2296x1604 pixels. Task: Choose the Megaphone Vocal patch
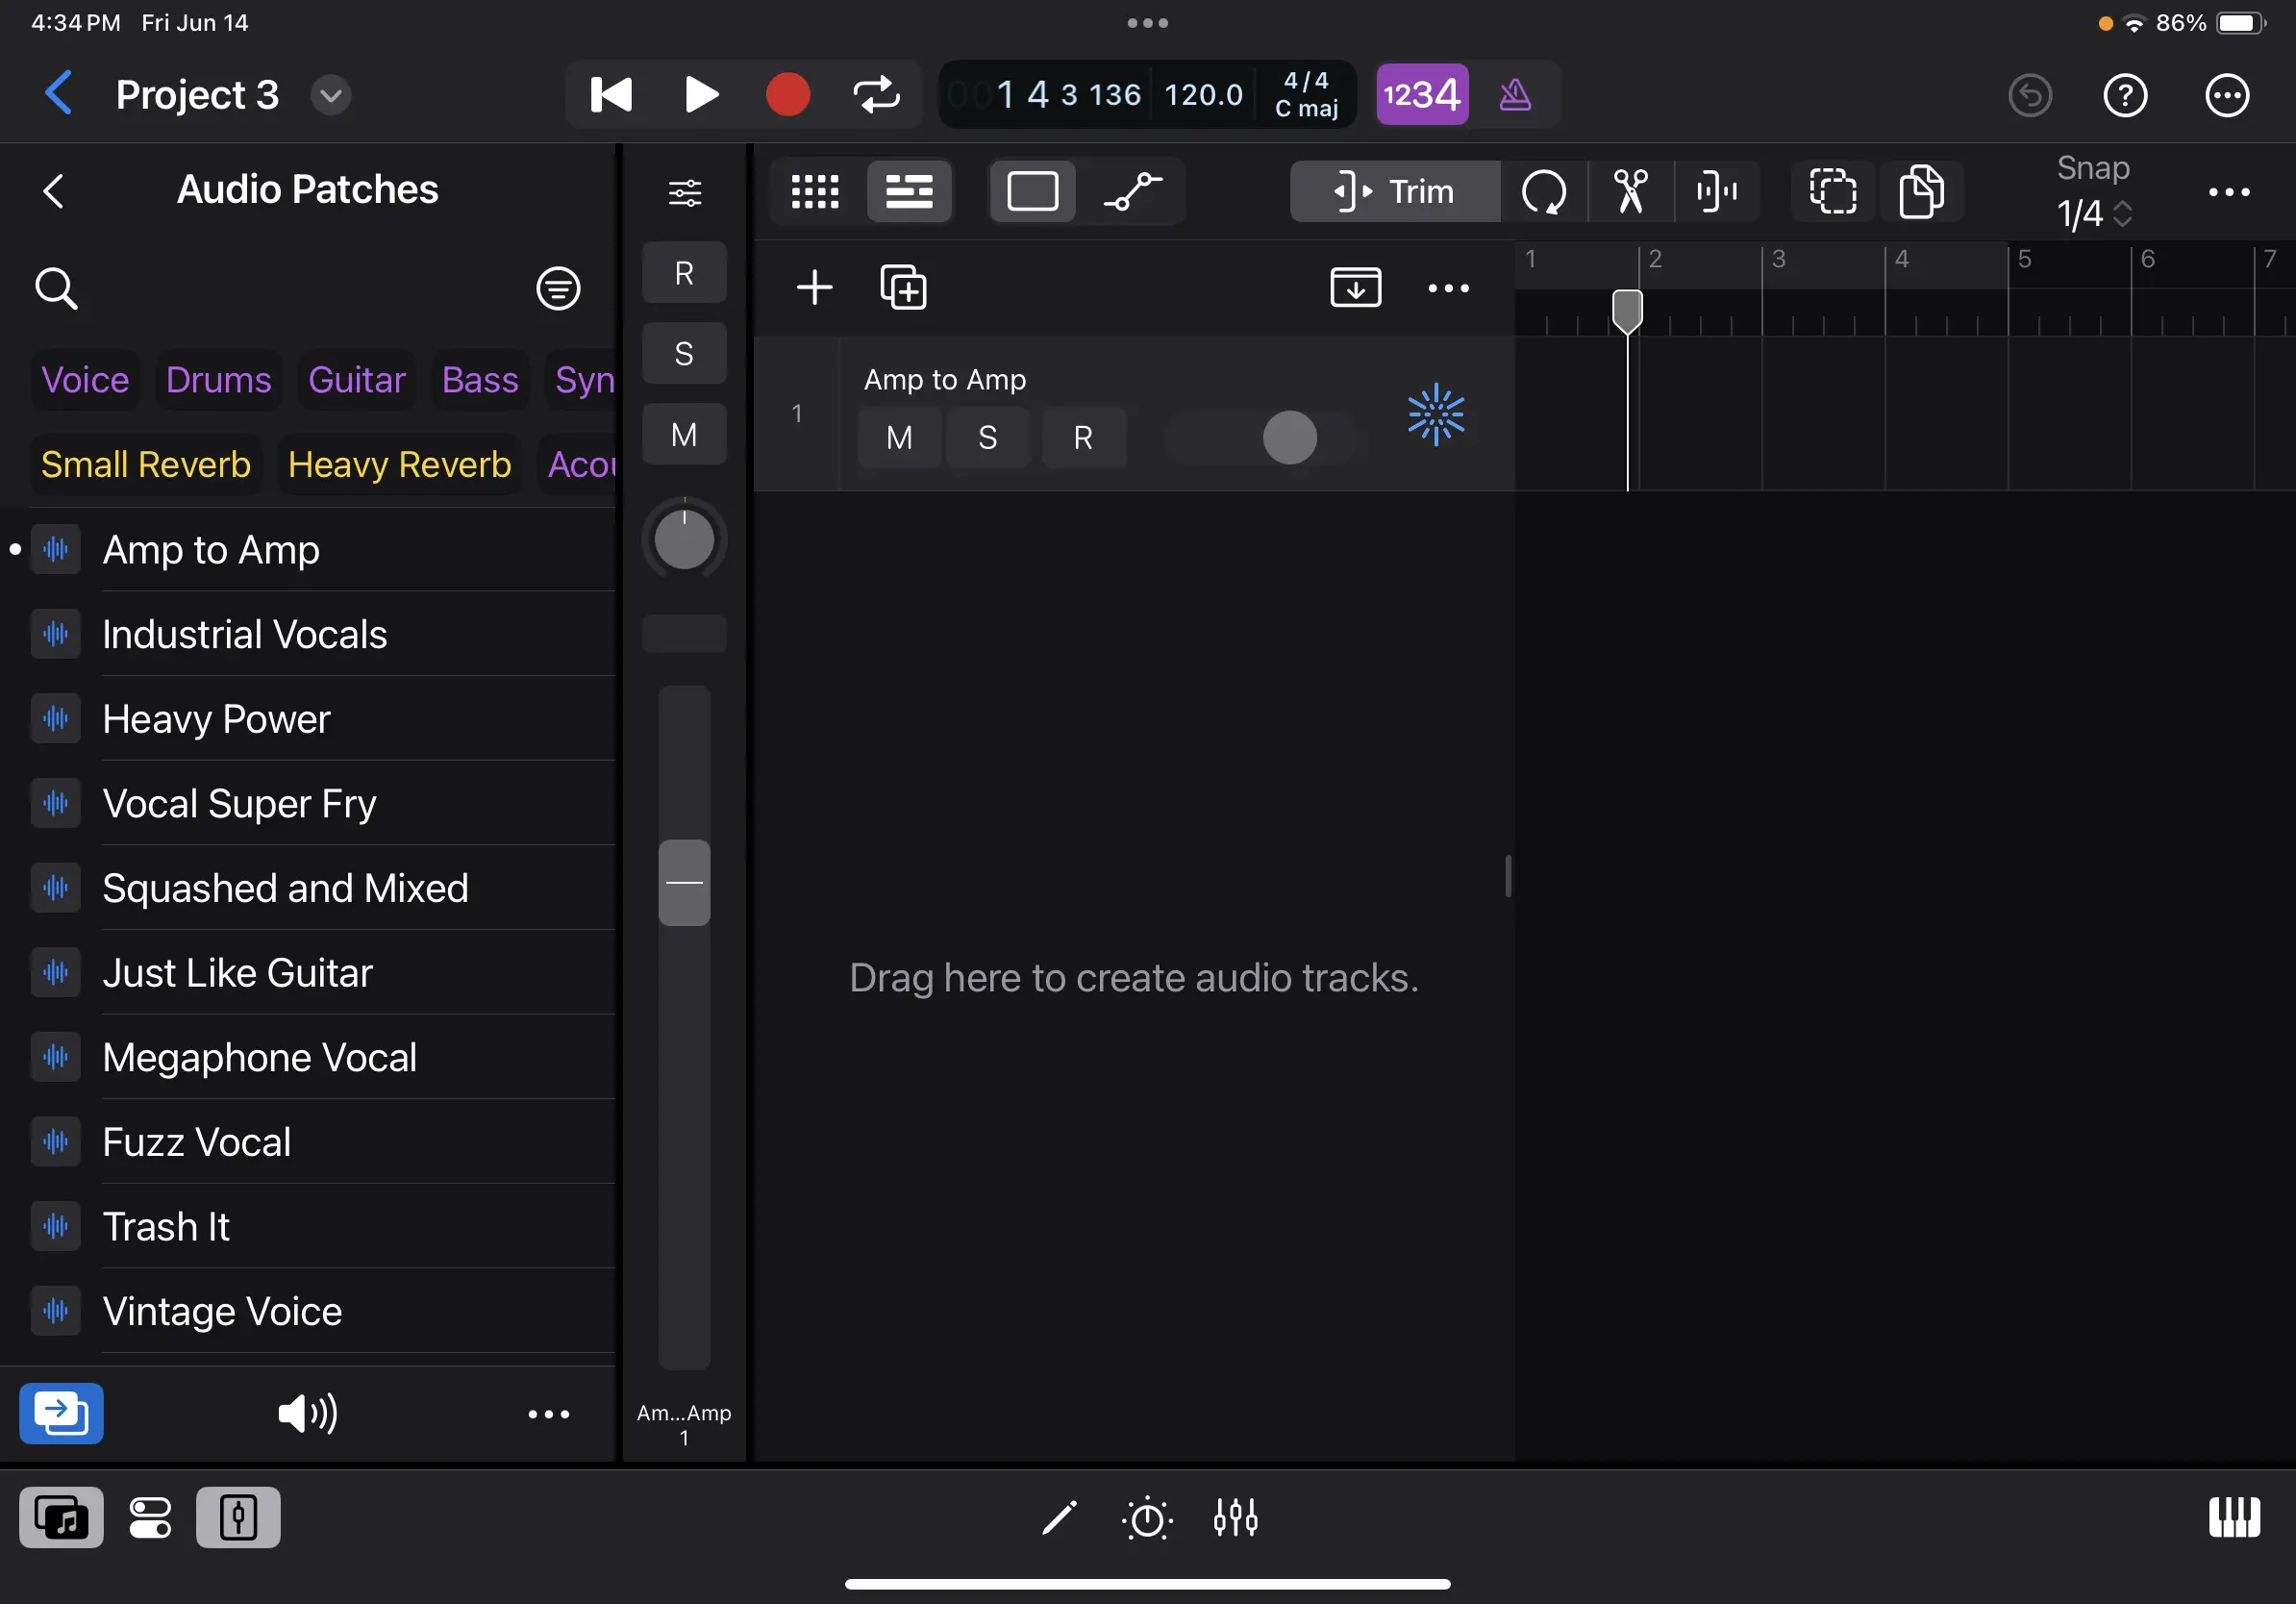[260, 1057]
